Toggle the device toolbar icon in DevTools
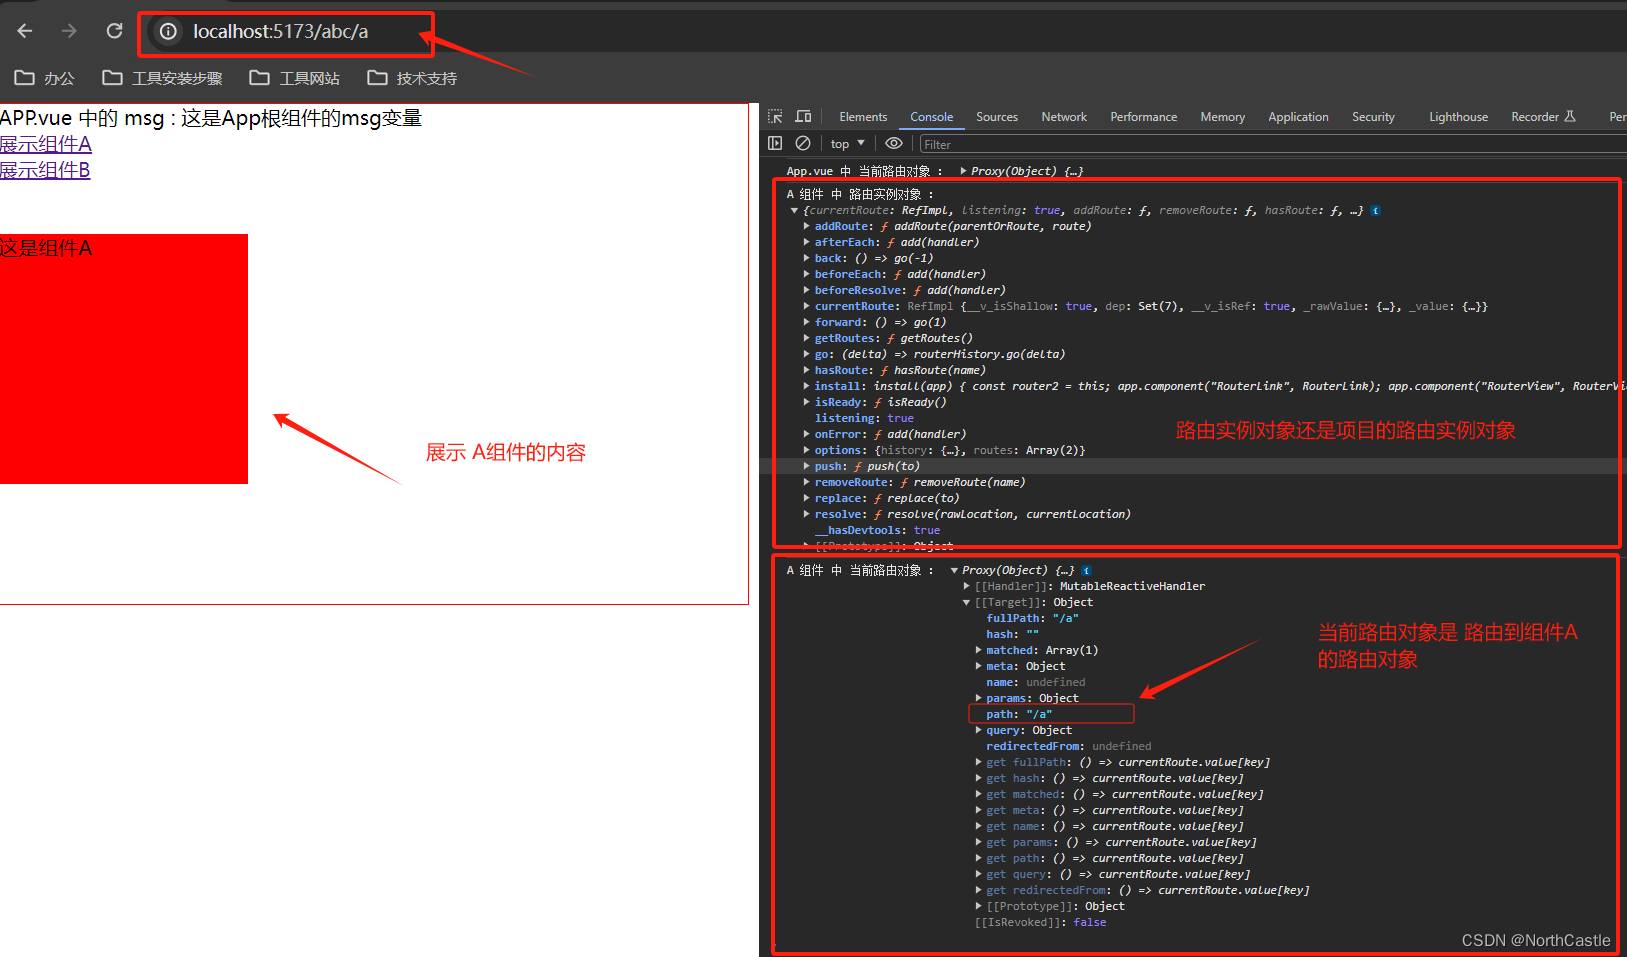This screenshot has height=957, width=1627. pyautogui.click(x=803, y=117)
